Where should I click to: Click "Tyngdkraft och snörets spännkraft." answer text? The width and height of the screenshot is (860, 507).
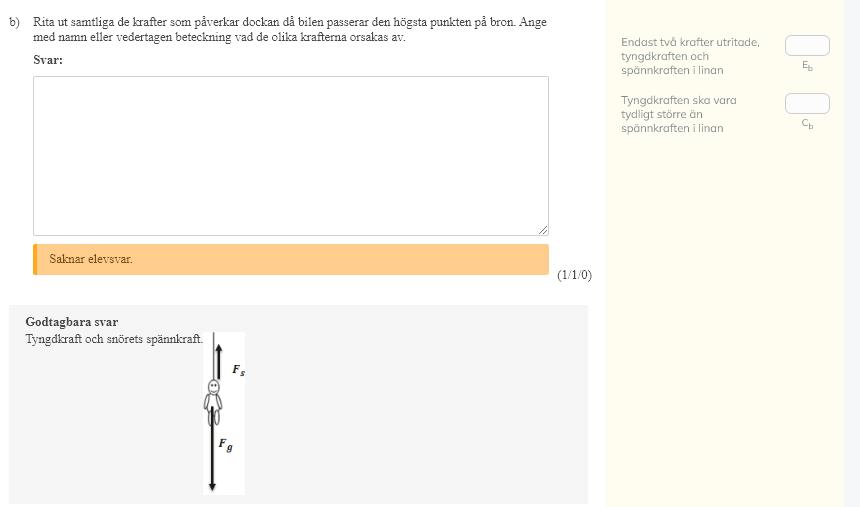tap(114, 339)
